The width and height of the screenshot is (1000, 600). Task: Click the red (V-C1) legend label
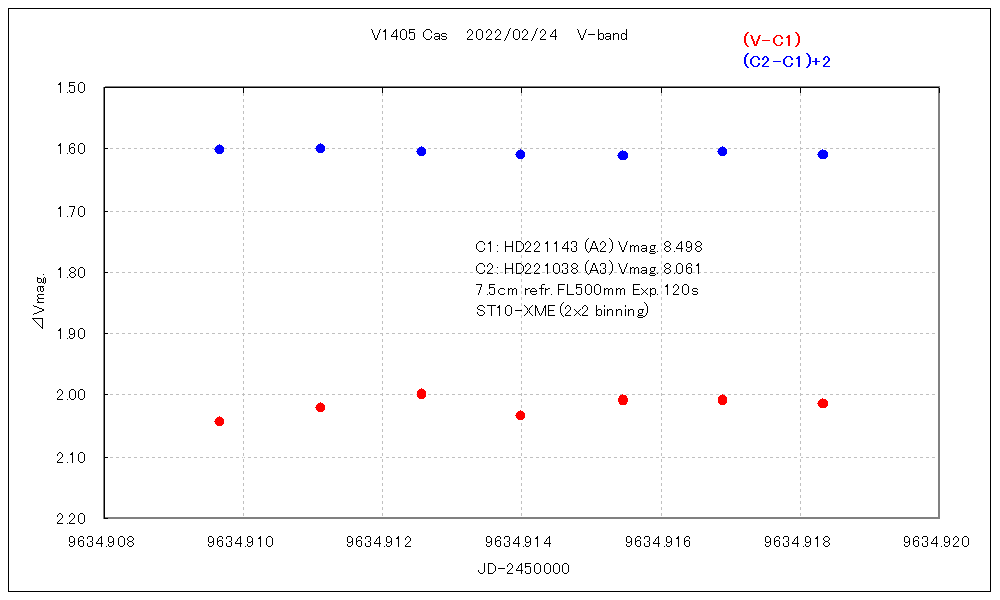click(771, 40)
